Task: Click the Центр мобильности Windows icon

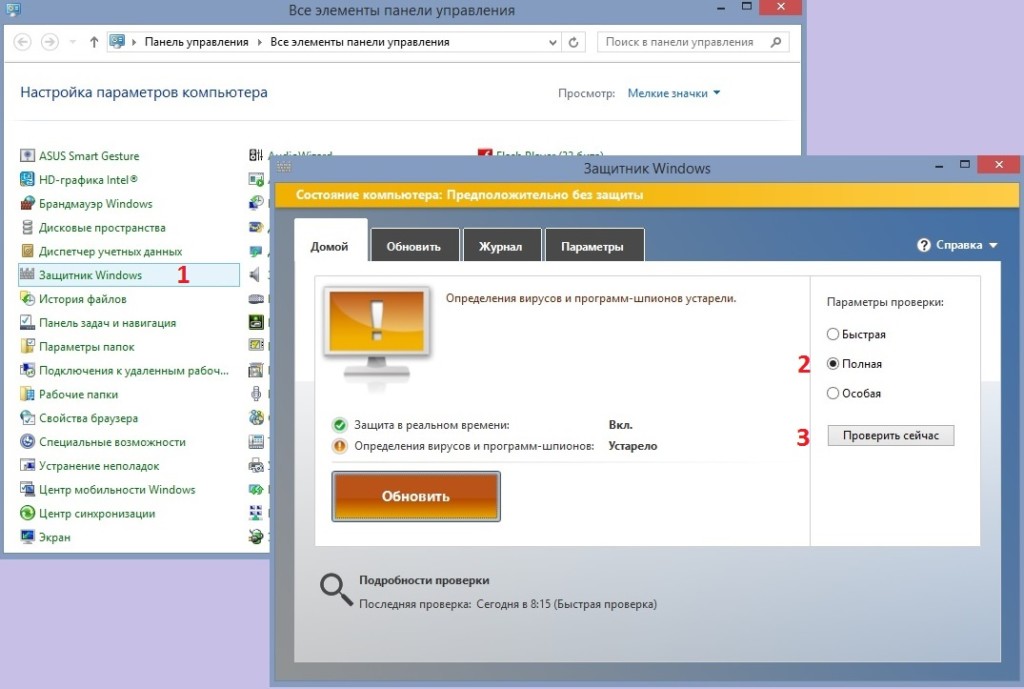Action: (x=27, y=489)
